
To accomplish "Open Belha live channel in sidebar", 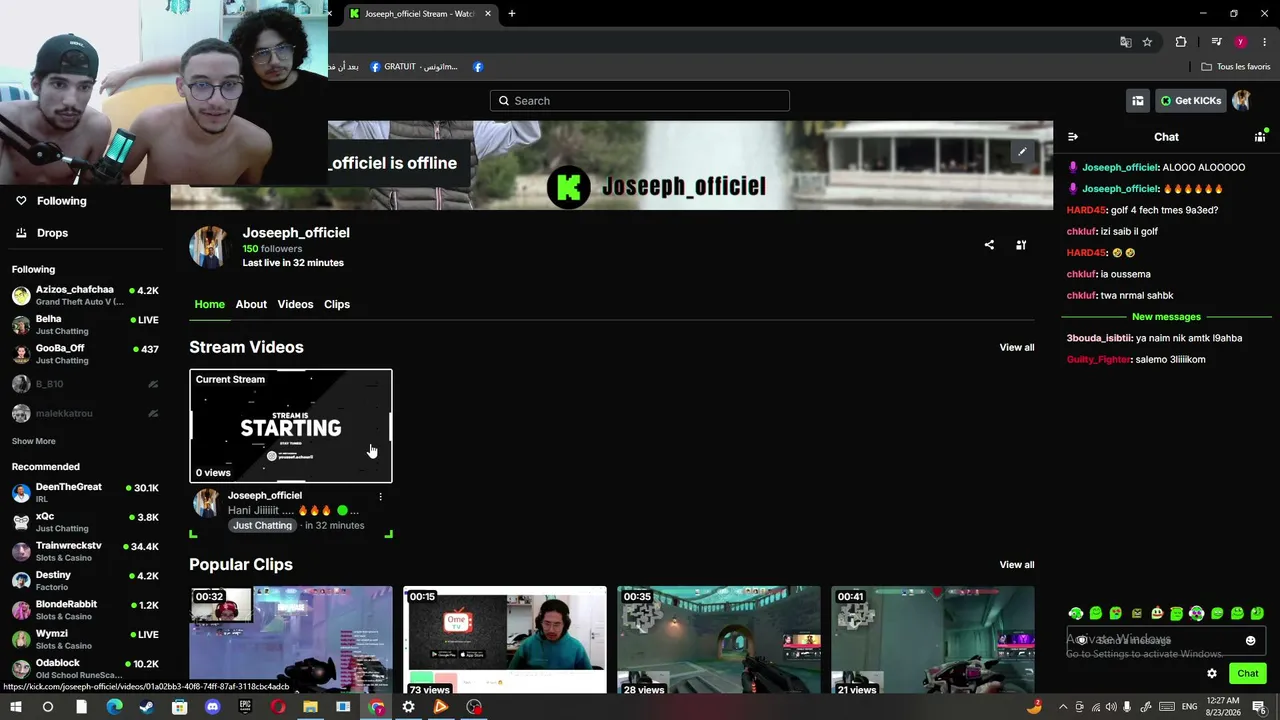I will [x=86, y=325].
